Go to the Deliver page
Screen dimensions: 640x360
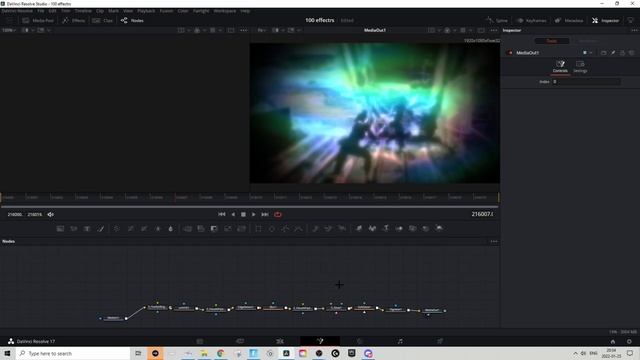(x=440, y=341)
